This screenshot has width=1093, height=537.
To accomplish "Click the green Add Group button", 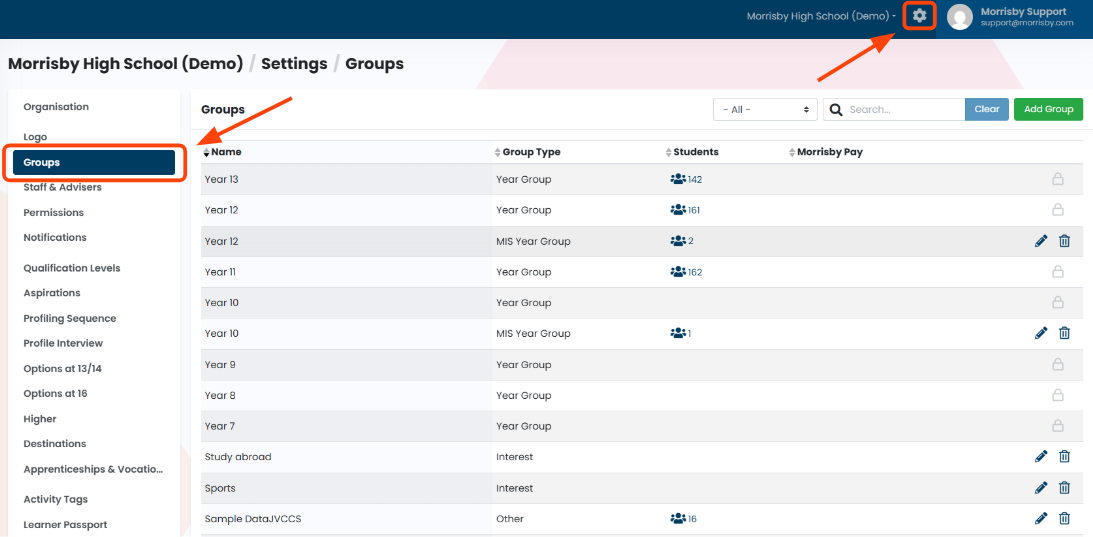I will pos(1048,109).
